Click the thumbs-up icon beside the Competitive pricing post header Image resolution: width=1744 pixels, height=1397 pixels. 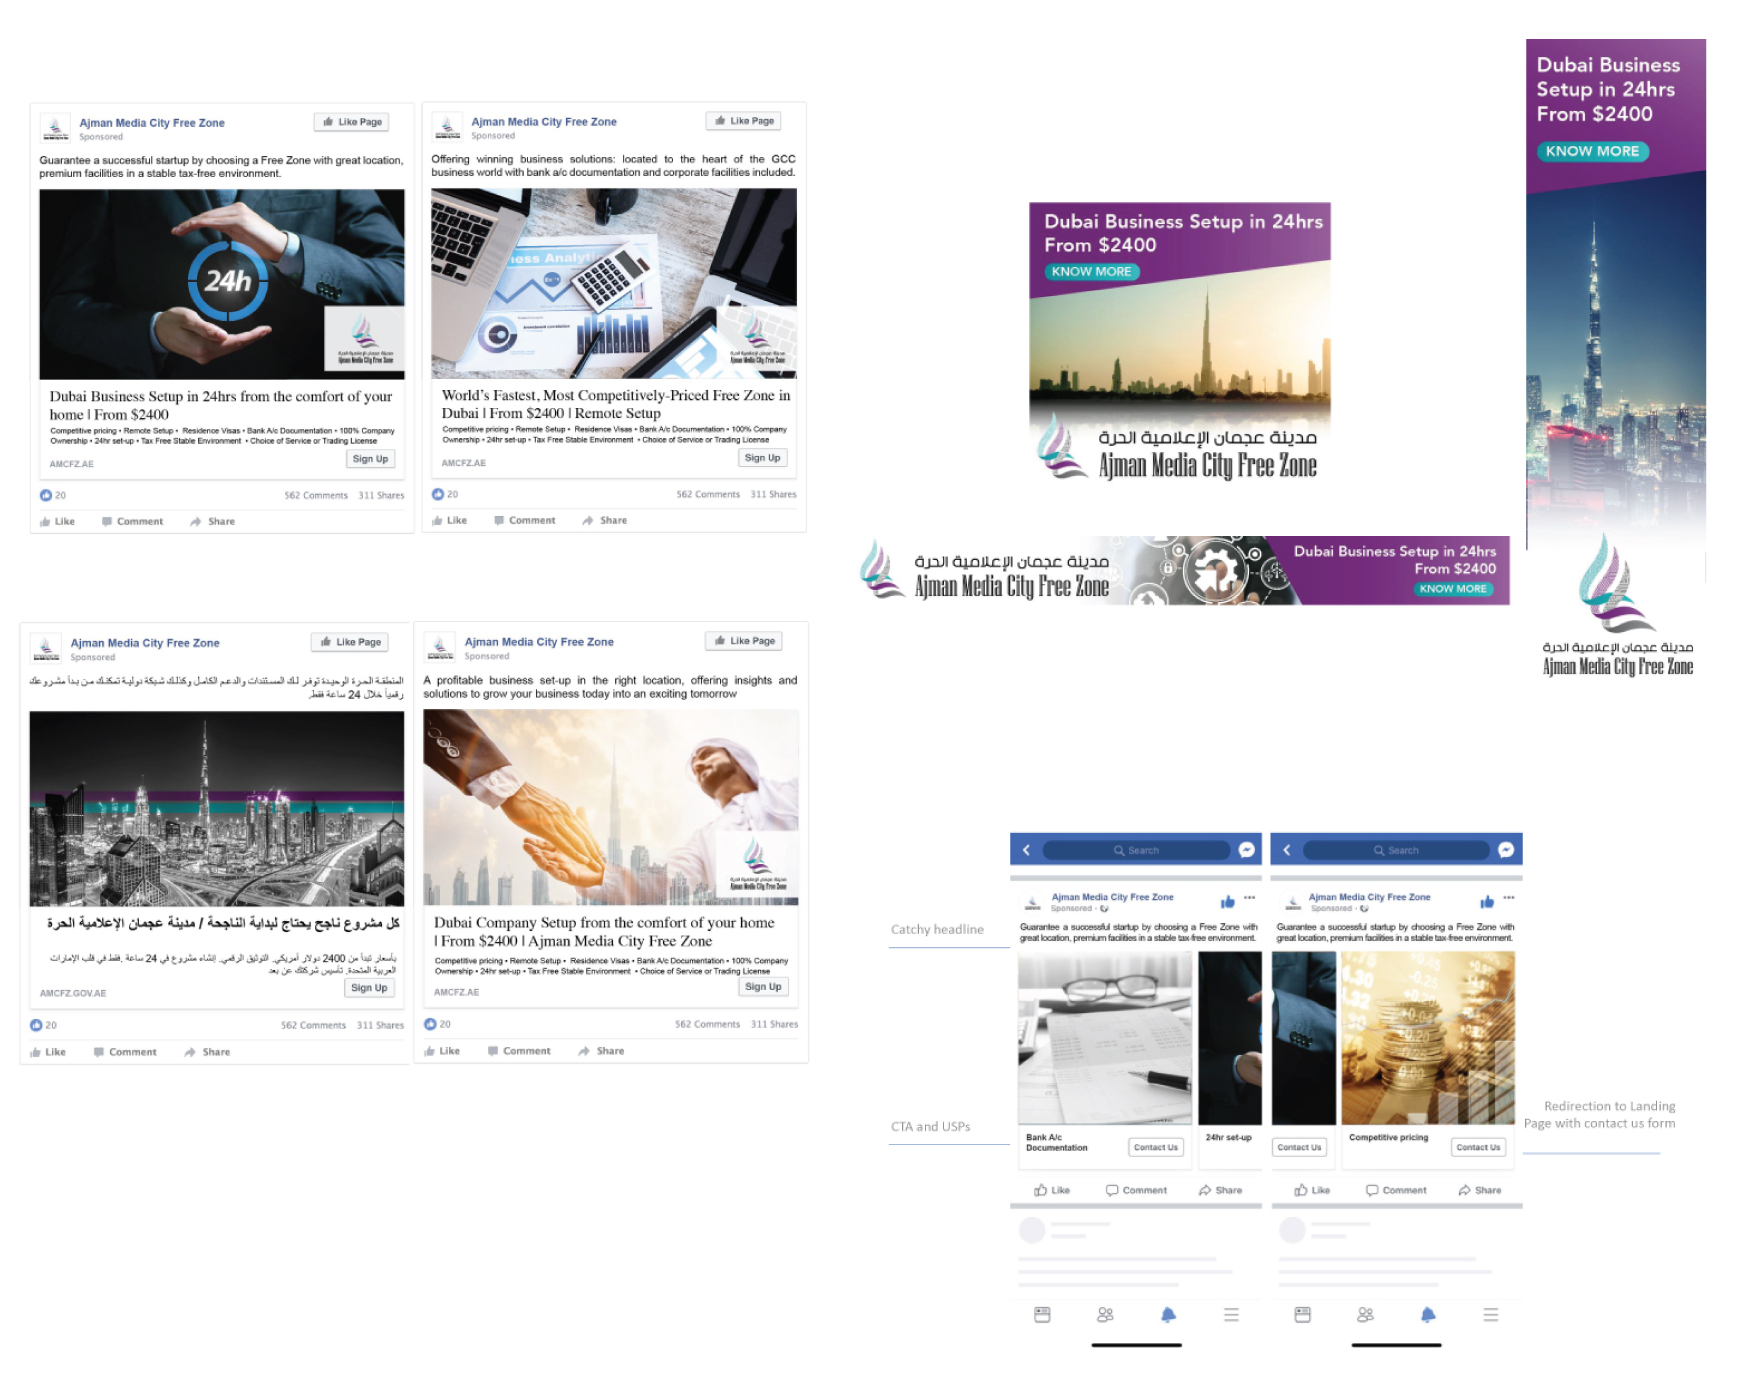pyautogui.click(x=1487, y=902)
